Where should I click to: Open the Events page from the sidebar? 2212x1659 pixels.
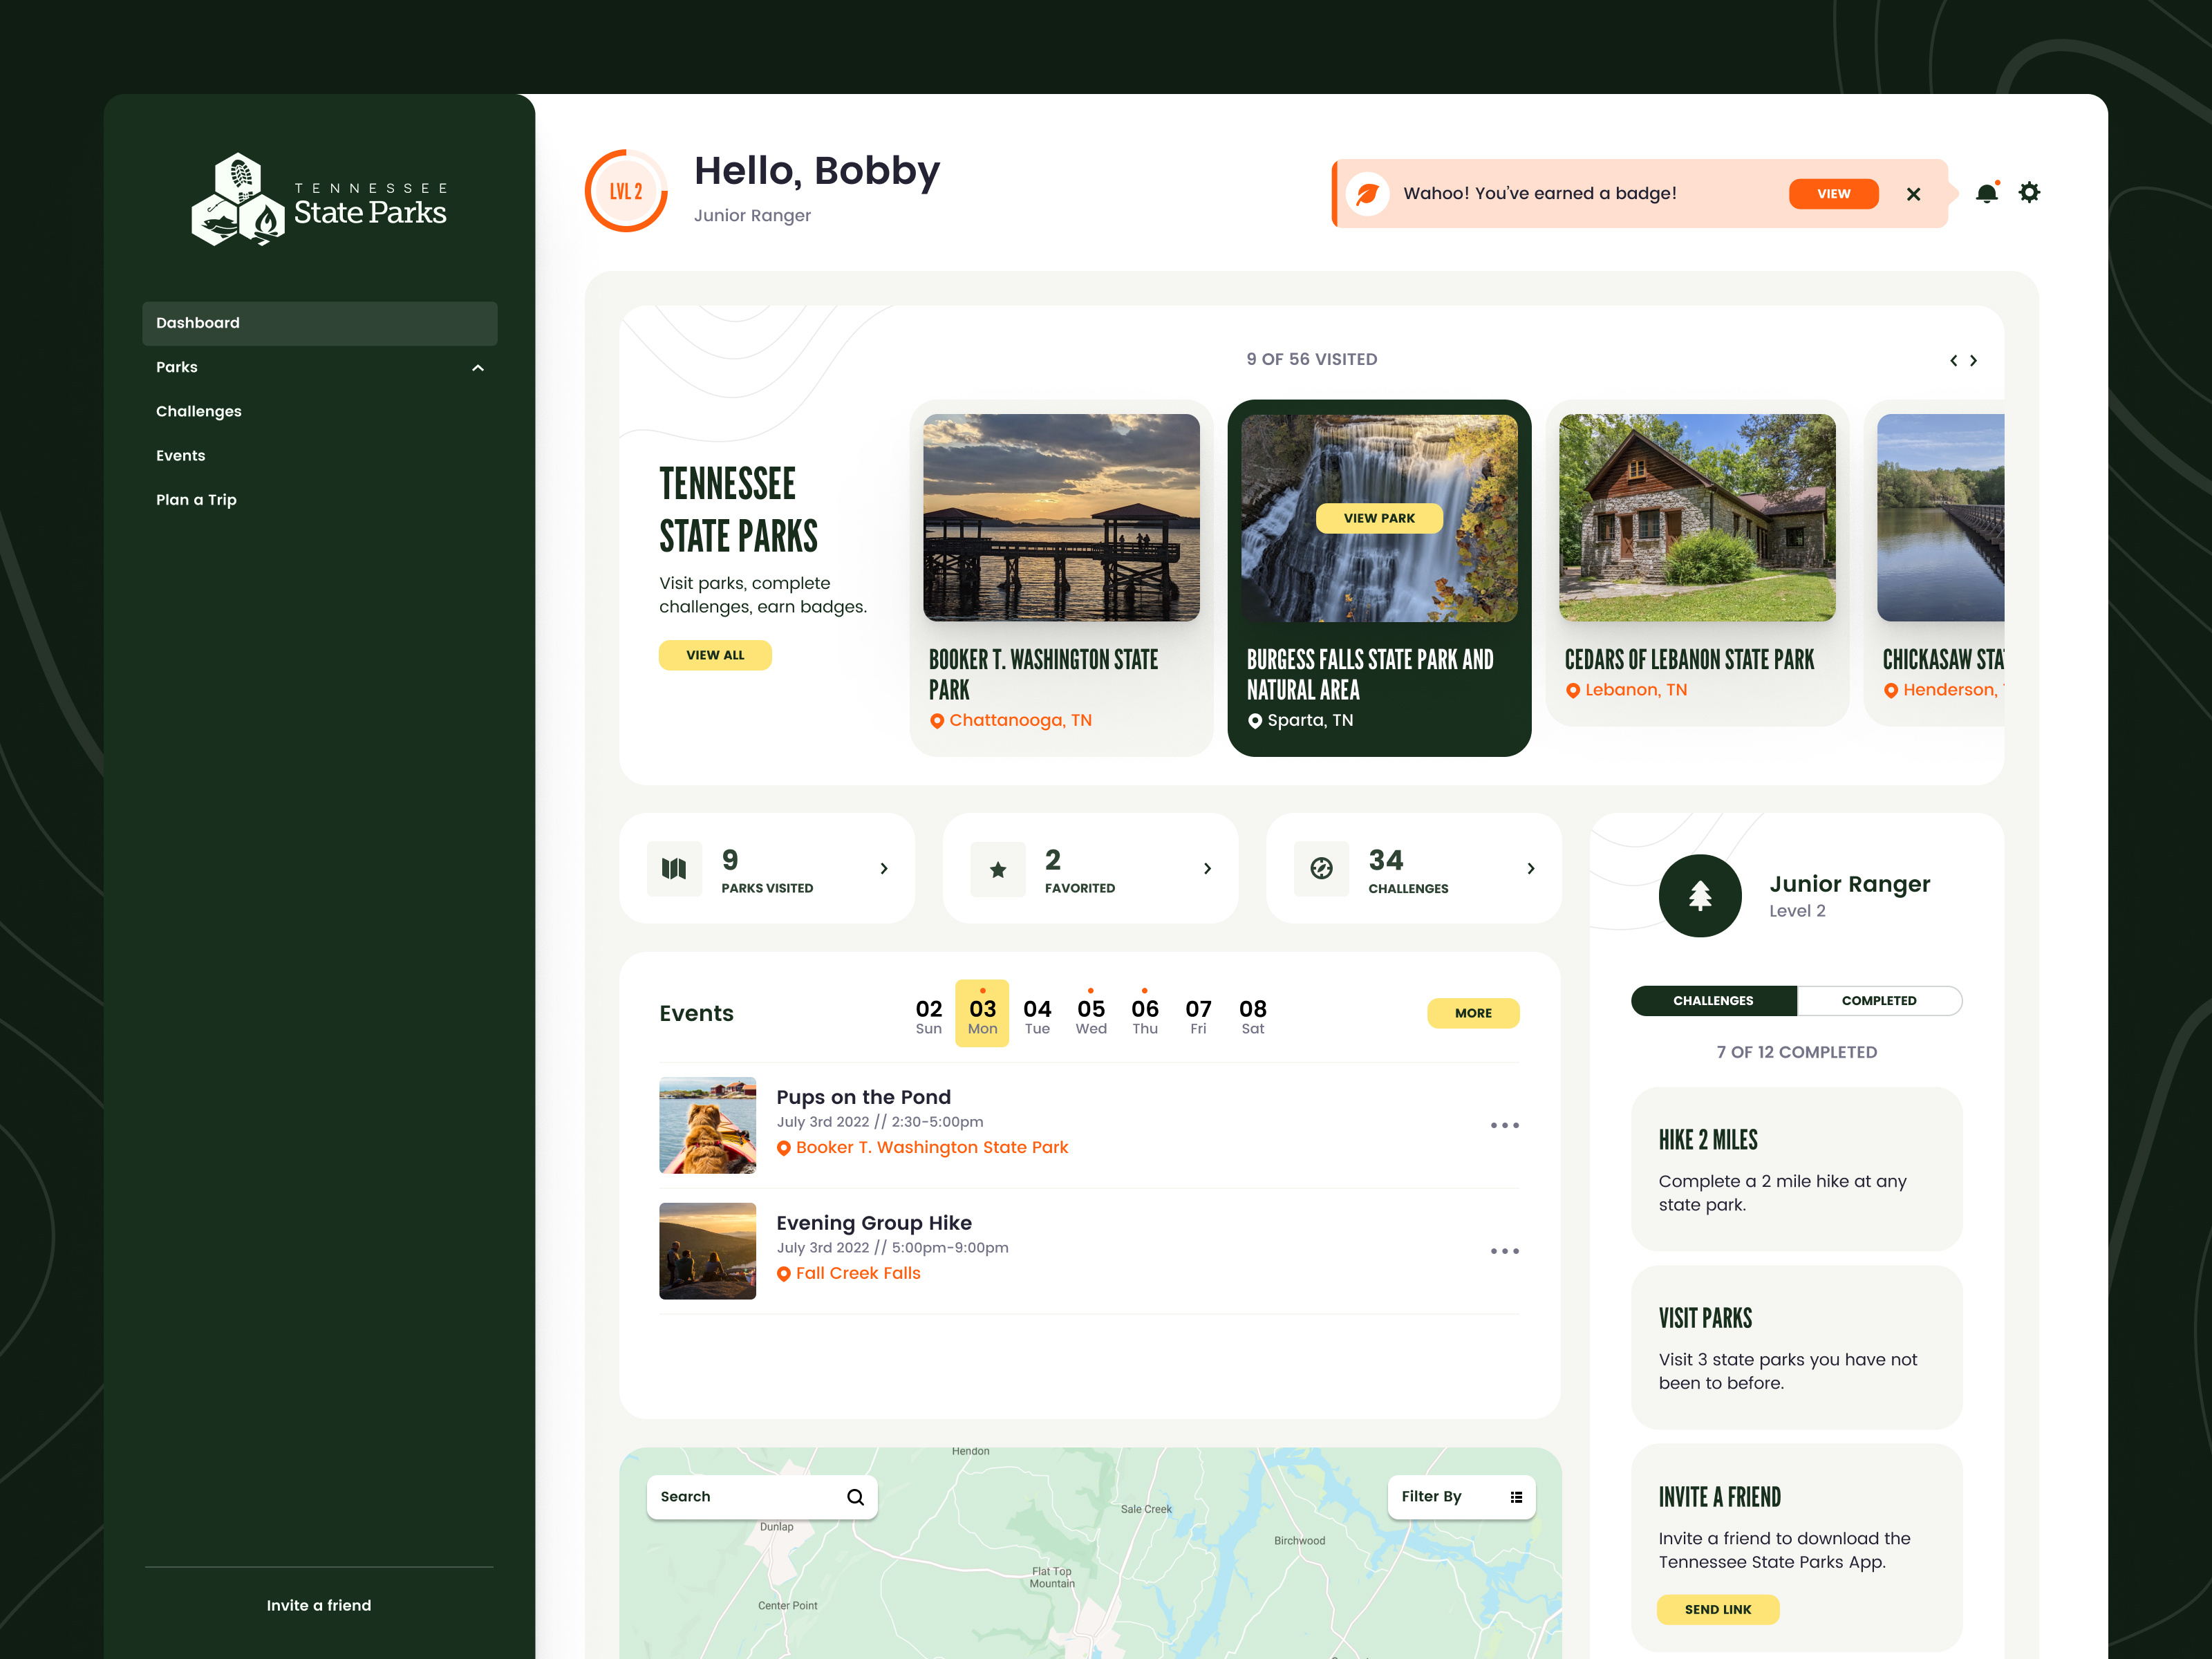pos(181,455)
